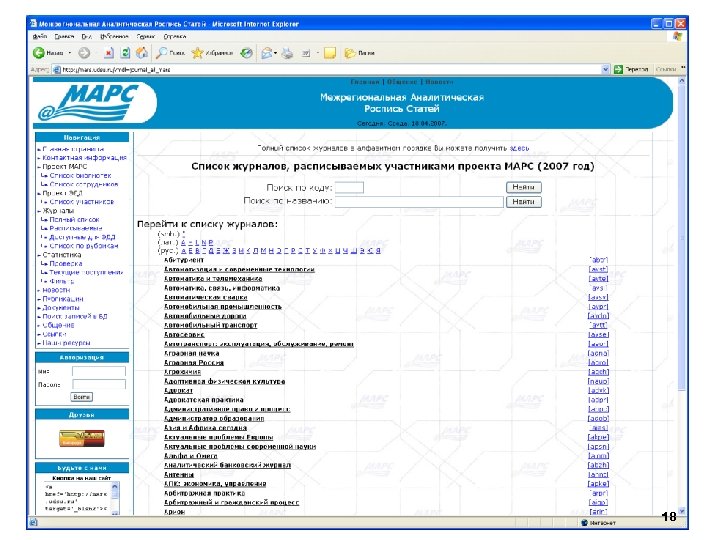
Task: Open the Вид menu
Action: tap(86, 36)
